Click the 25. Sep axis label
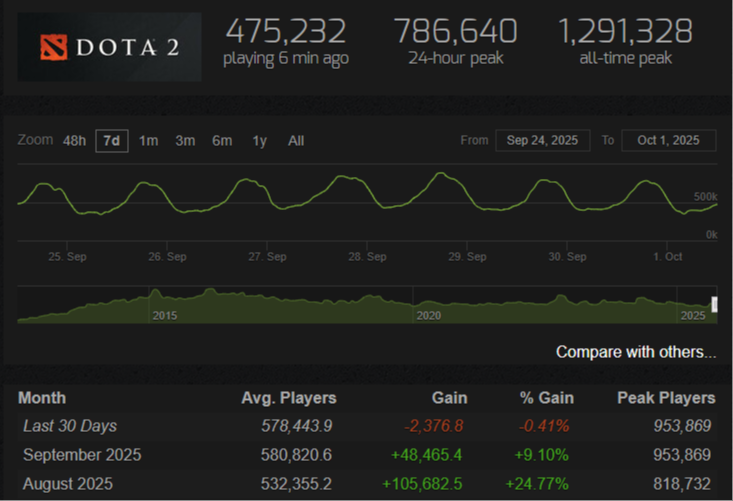Viewport: 733px width, 501px height. click(67, 257)
